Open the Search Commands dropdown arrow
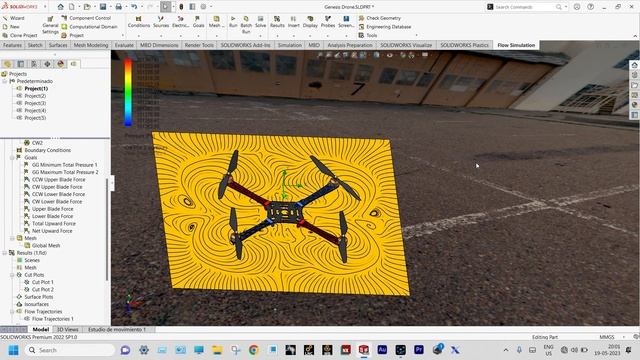 [x=565, y=7]
